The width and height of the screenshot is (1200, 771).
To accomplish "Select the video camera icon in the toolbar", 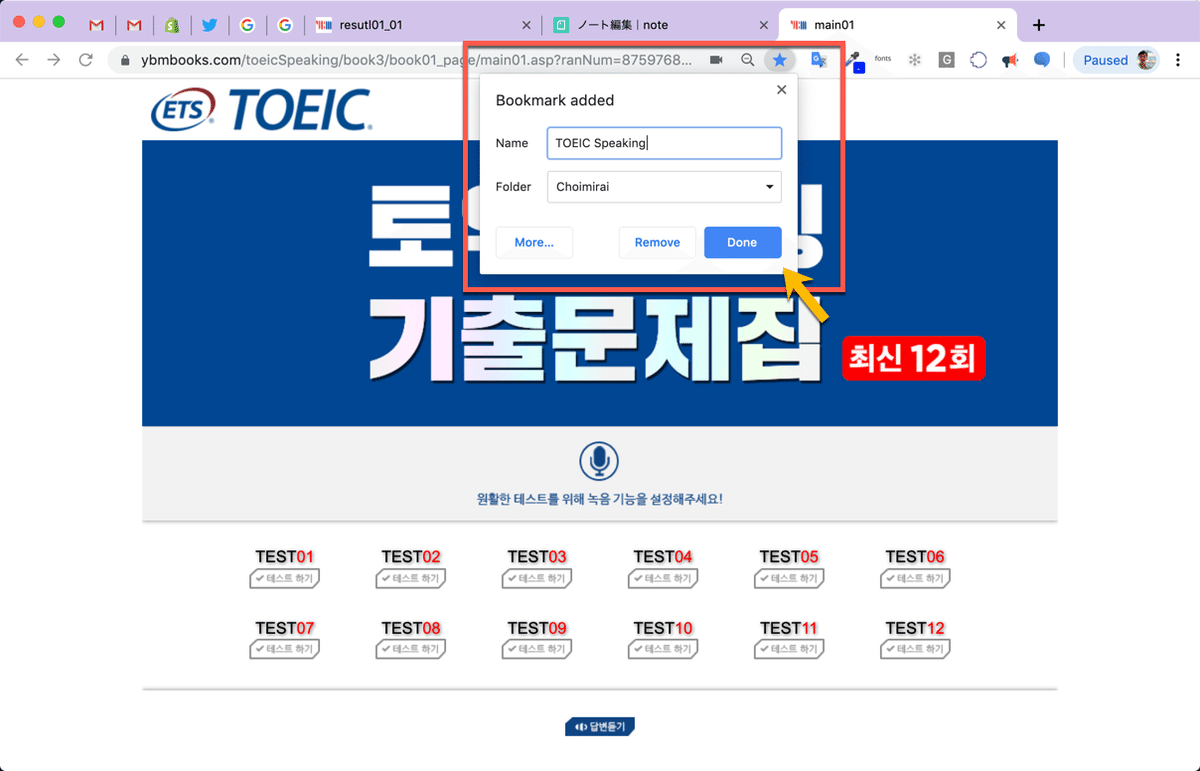I will (714, 59).
